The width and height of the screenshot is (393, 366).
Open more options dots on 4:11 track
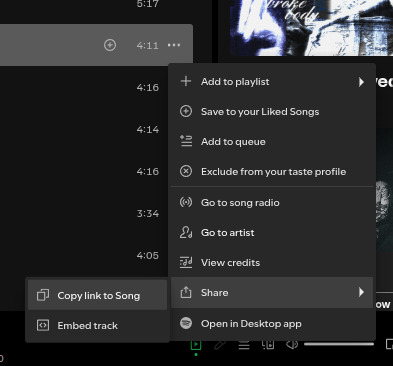[x=174, y=45]
